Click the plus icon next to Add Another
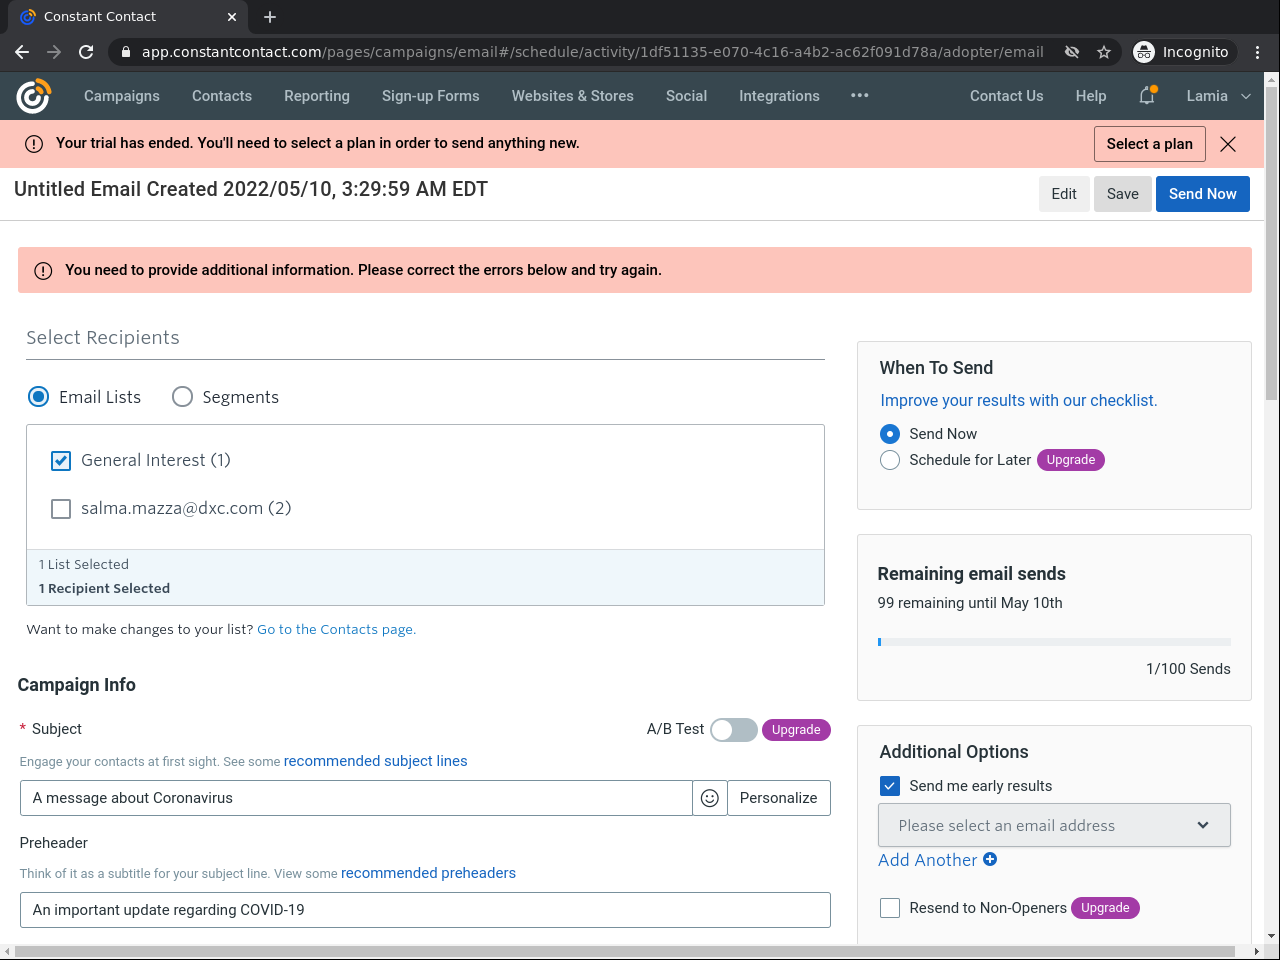Viewport: 1280px width, 960px height. click(x=990, y=859)
